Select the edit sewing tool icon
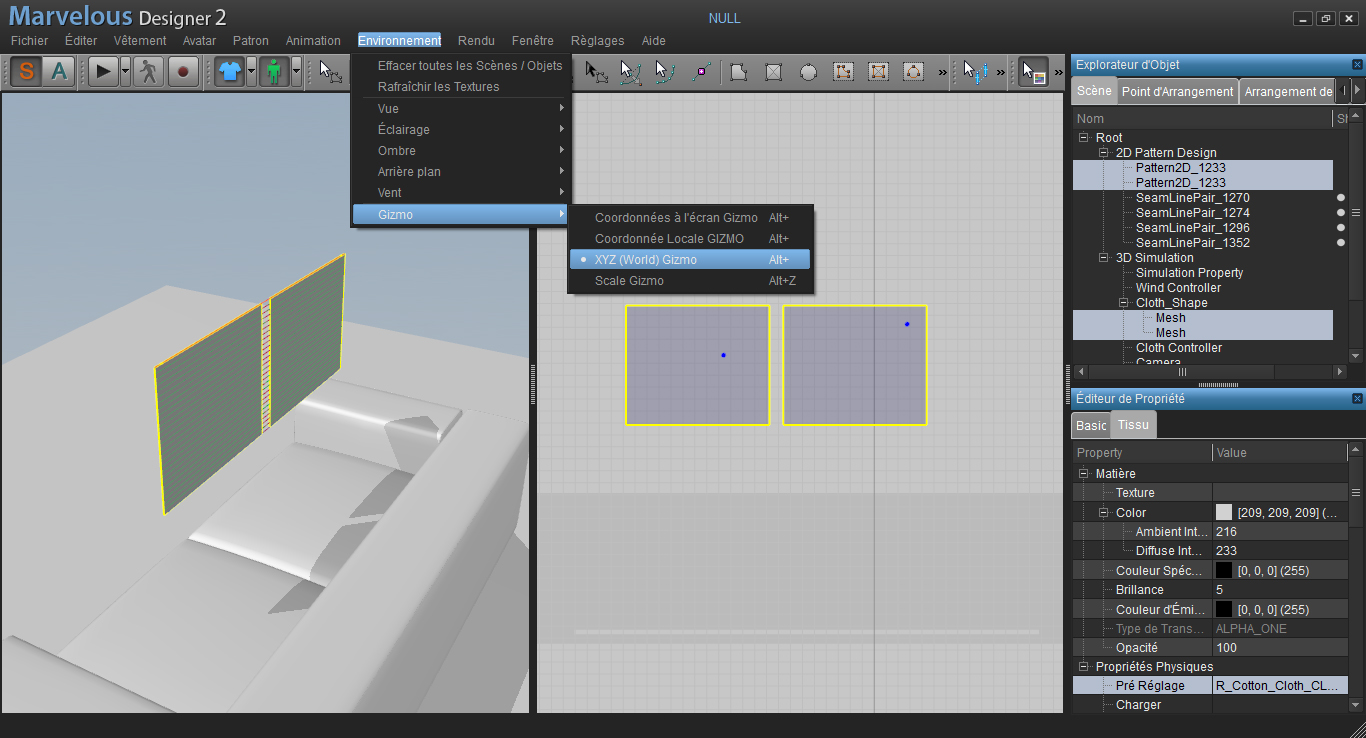The image size is (1366, 738). [x=976, y=71]
